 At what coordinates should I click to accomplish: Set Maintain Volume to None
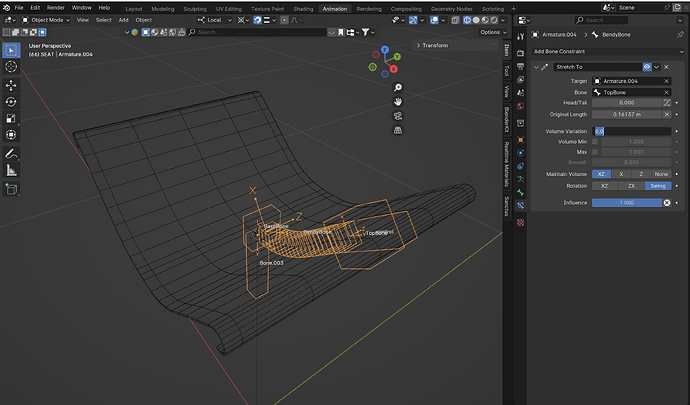pos(661,174)
